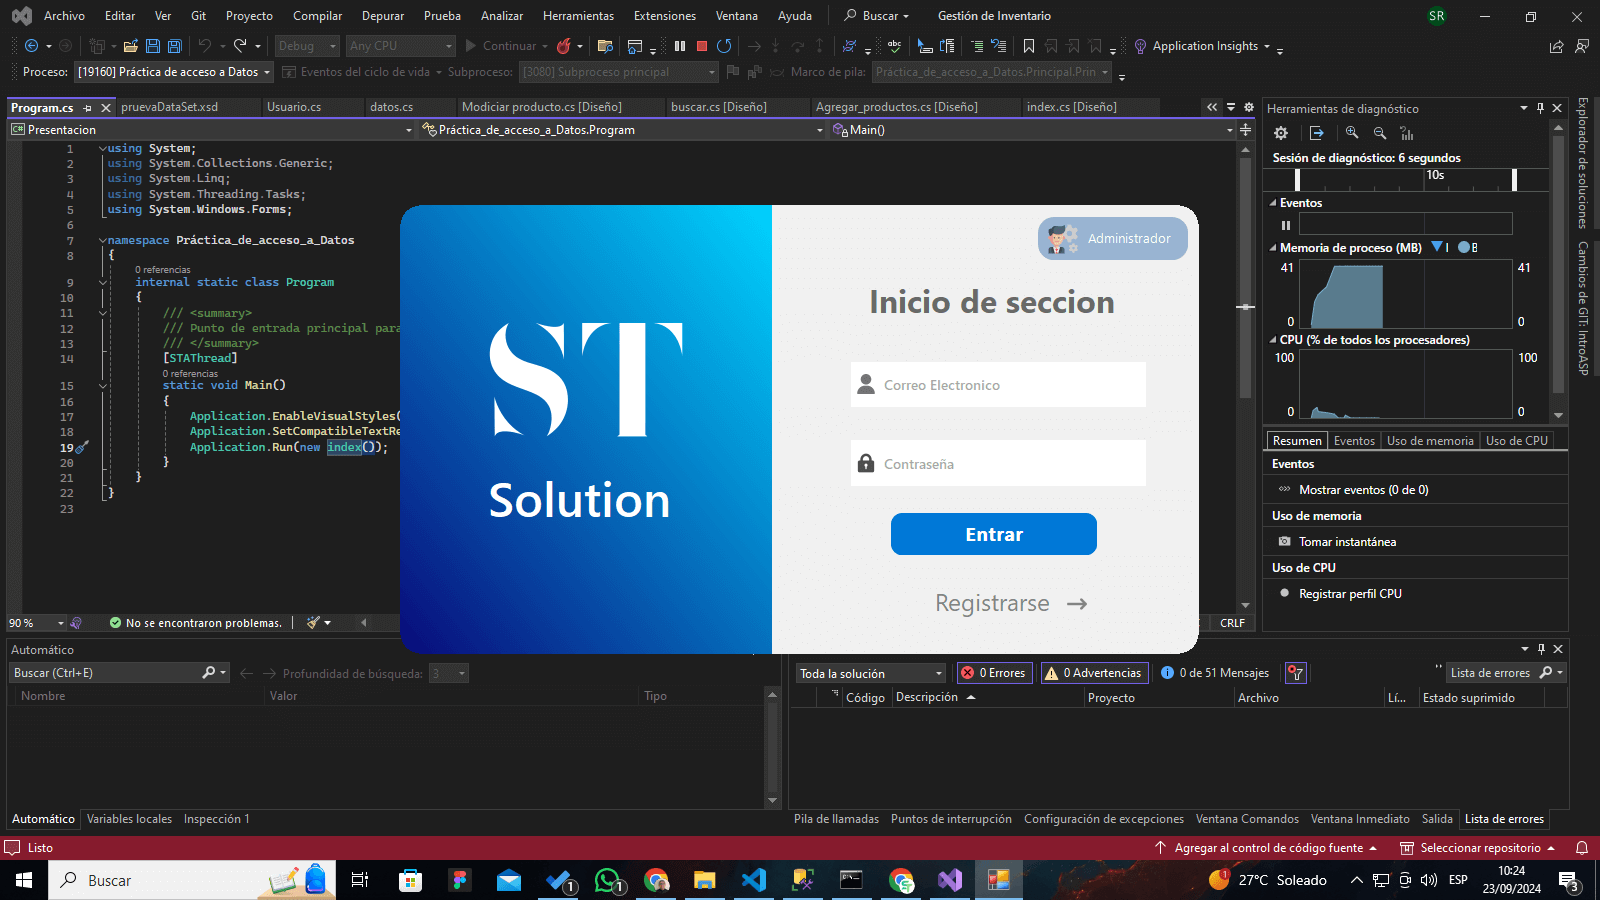Click the Redo arrow icon in toolbar
Image resolution: width=1600 pixels, height=900 pixels.
(240, 46)
